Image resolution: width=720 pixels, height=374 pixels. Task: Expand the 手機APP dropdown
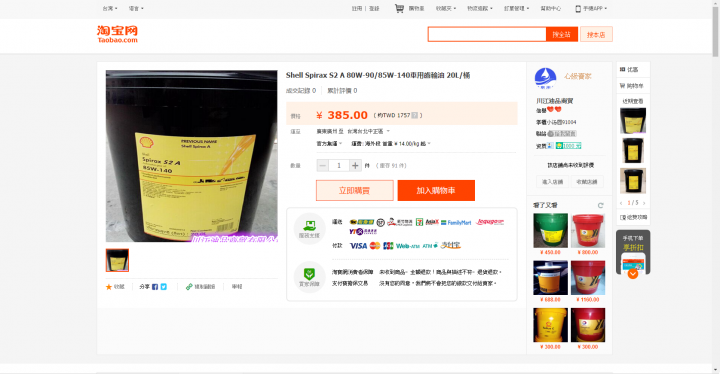tap(595, 8)
